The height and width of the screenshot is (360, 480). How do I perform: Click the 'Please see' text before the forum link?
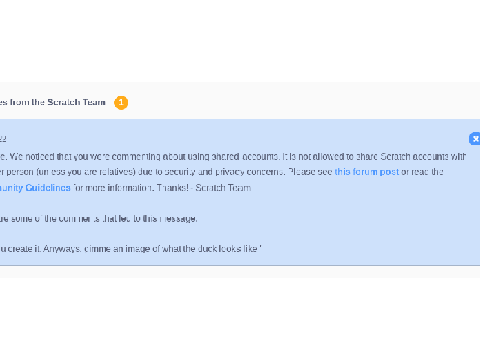[310, 172]
